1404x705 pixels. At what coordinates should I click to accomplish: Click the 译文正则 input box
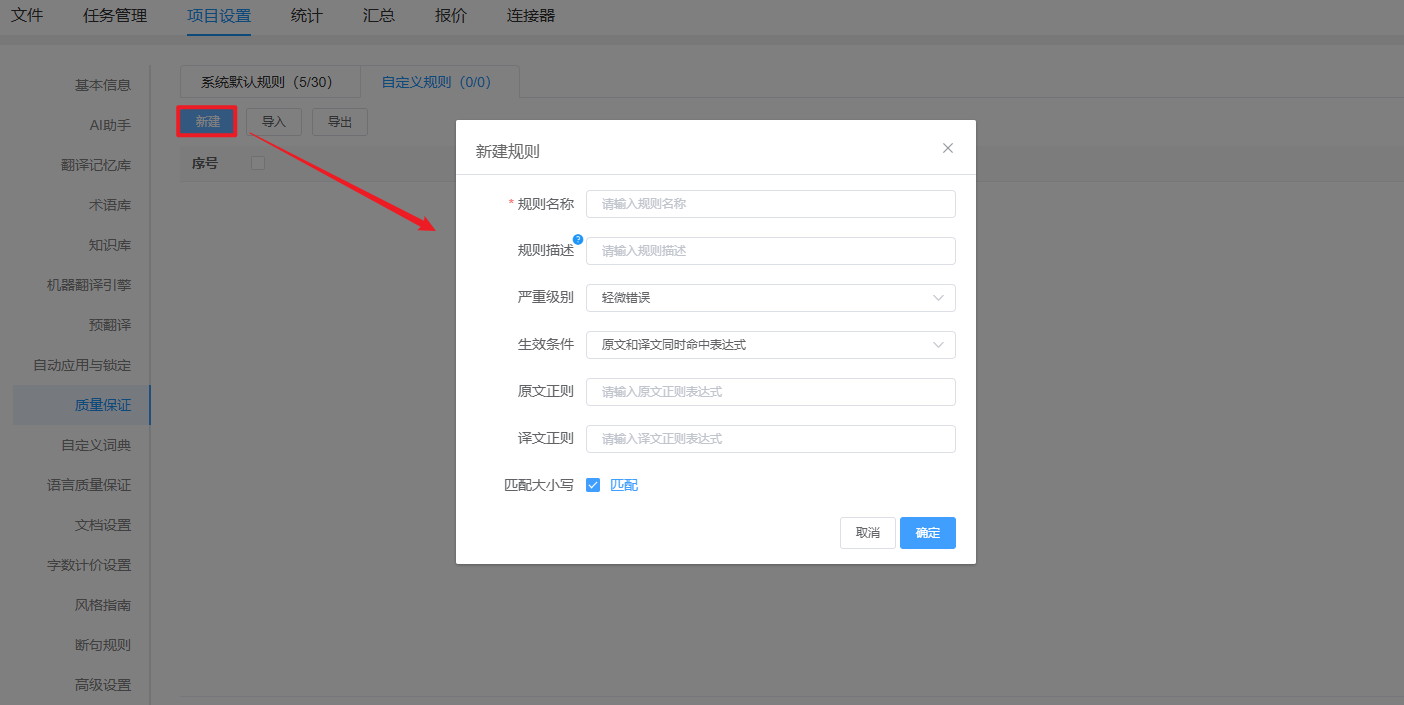(770, 439)
